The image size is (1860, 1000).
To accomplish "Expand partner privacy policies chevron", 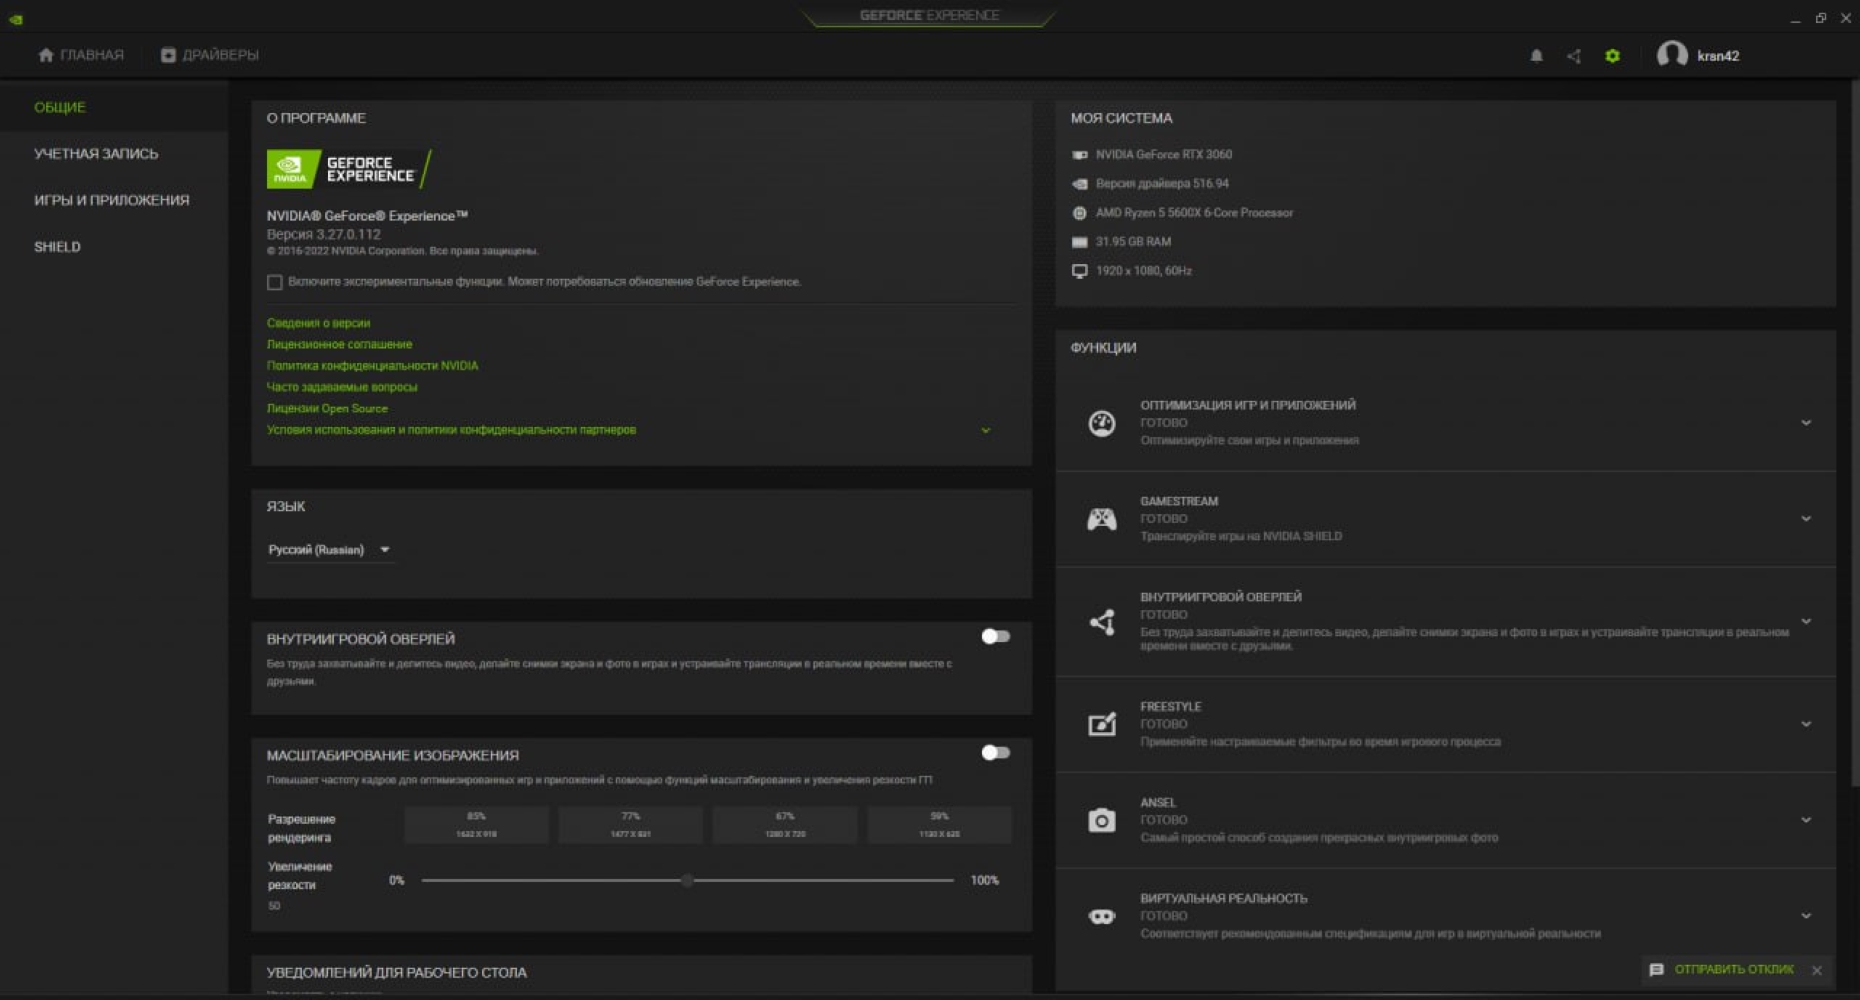I will [x=985, y=430].
